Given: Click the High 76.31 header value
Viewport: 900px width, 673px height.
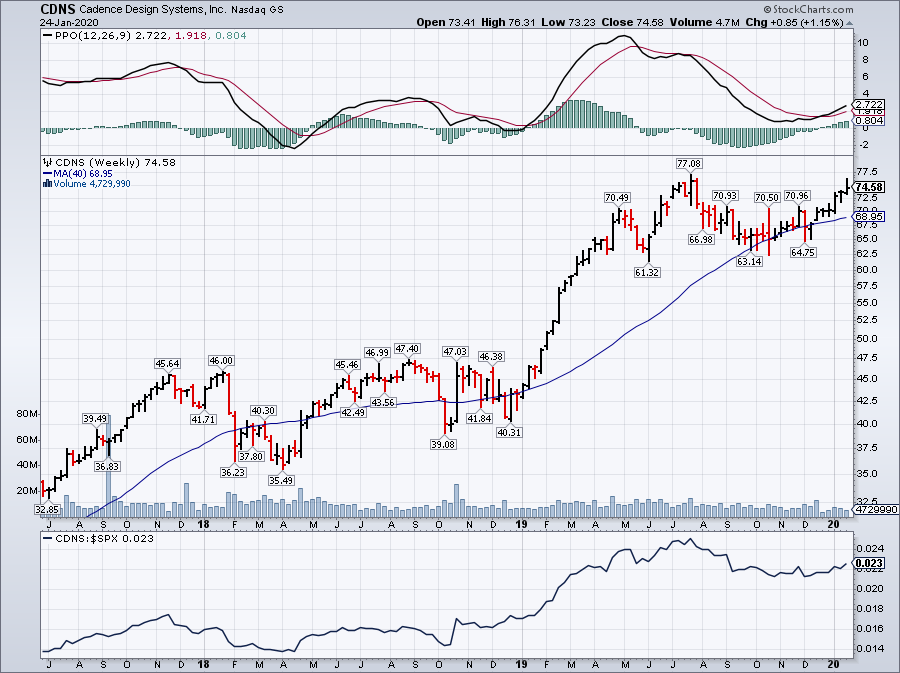Looking at the screenshot, I should [x=508, y=22].
